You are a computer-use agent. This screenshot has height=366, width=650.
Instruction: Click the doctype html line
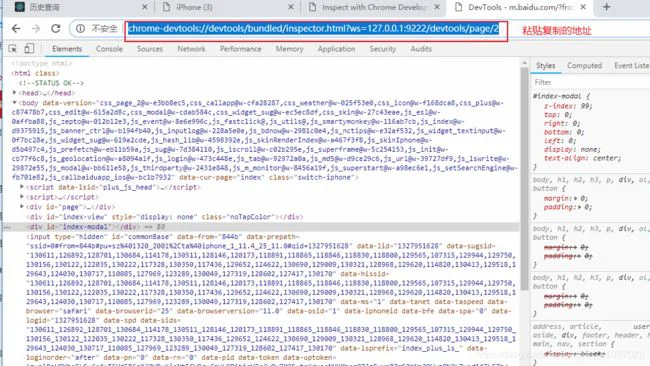click(x=41, y=63)
